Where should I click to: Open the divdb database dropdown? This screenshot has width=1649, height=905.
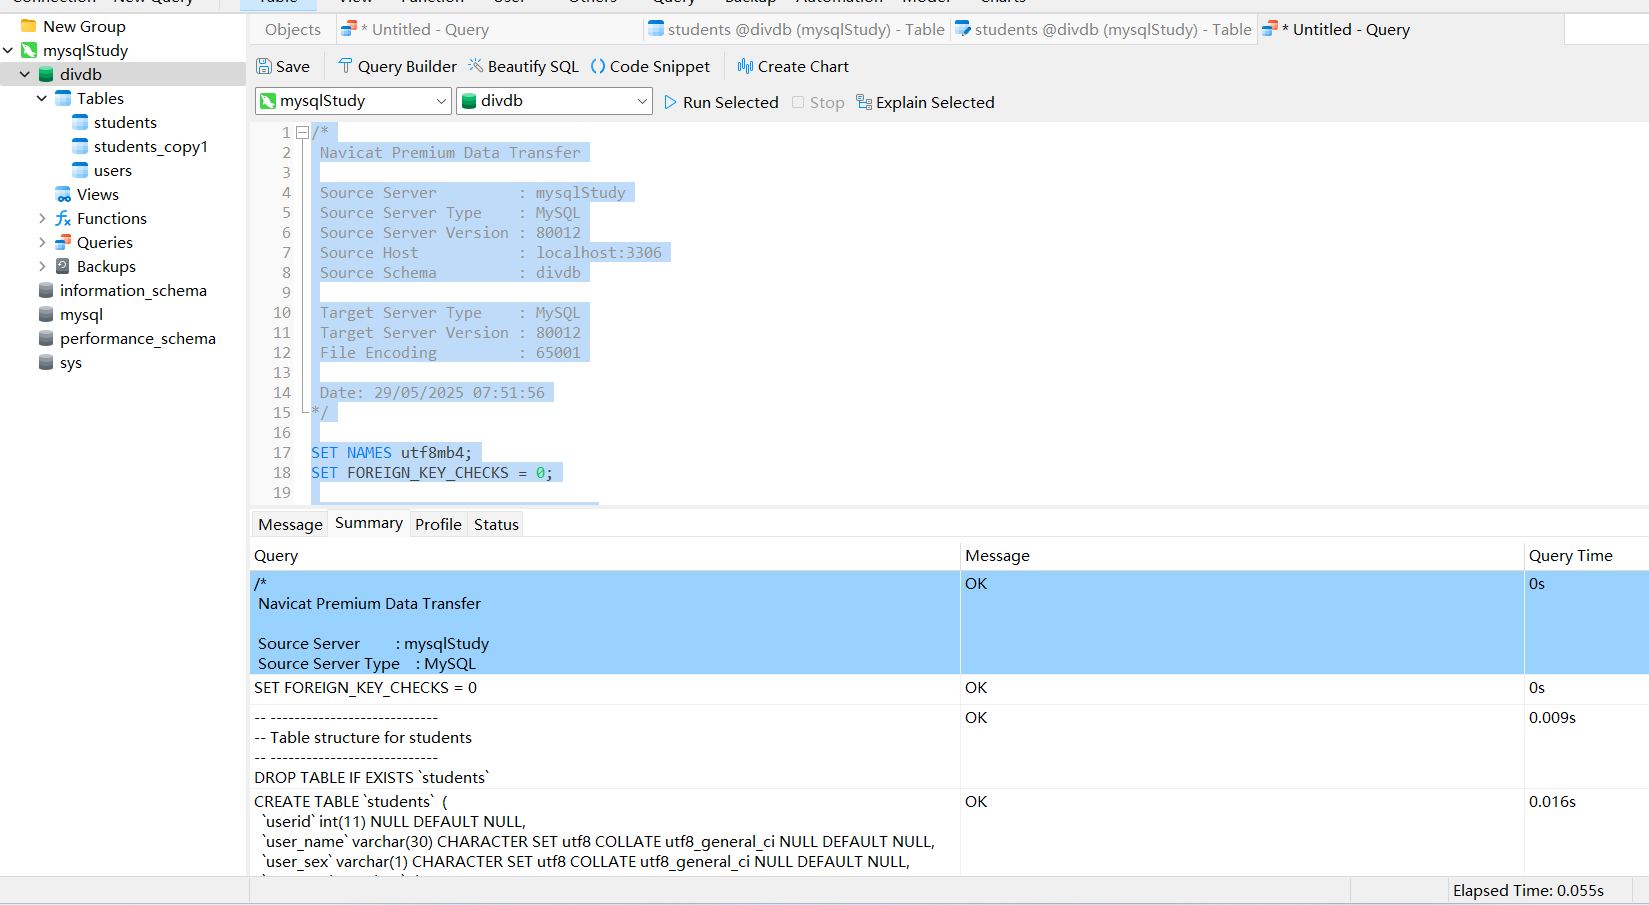click(554, 101)
